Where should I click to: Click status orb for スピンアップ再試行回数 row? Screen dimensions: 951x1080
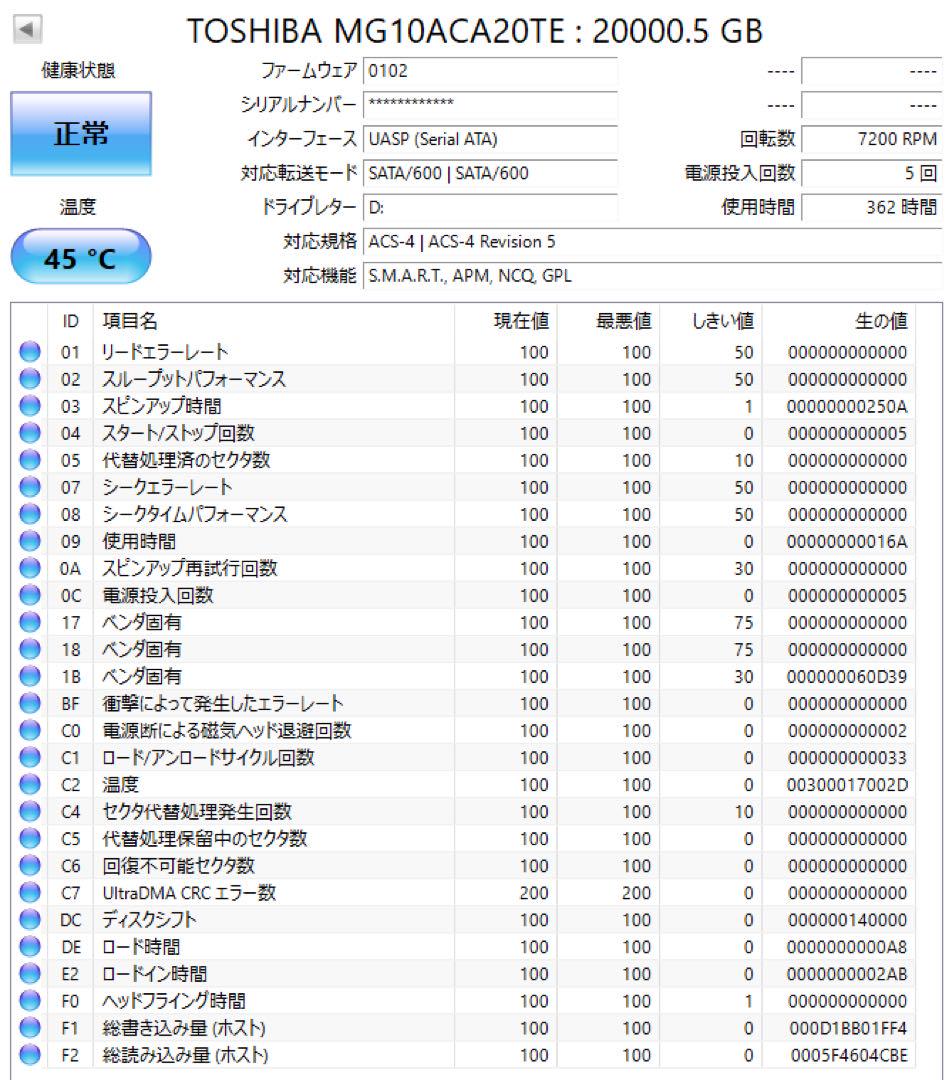point(30,568)
